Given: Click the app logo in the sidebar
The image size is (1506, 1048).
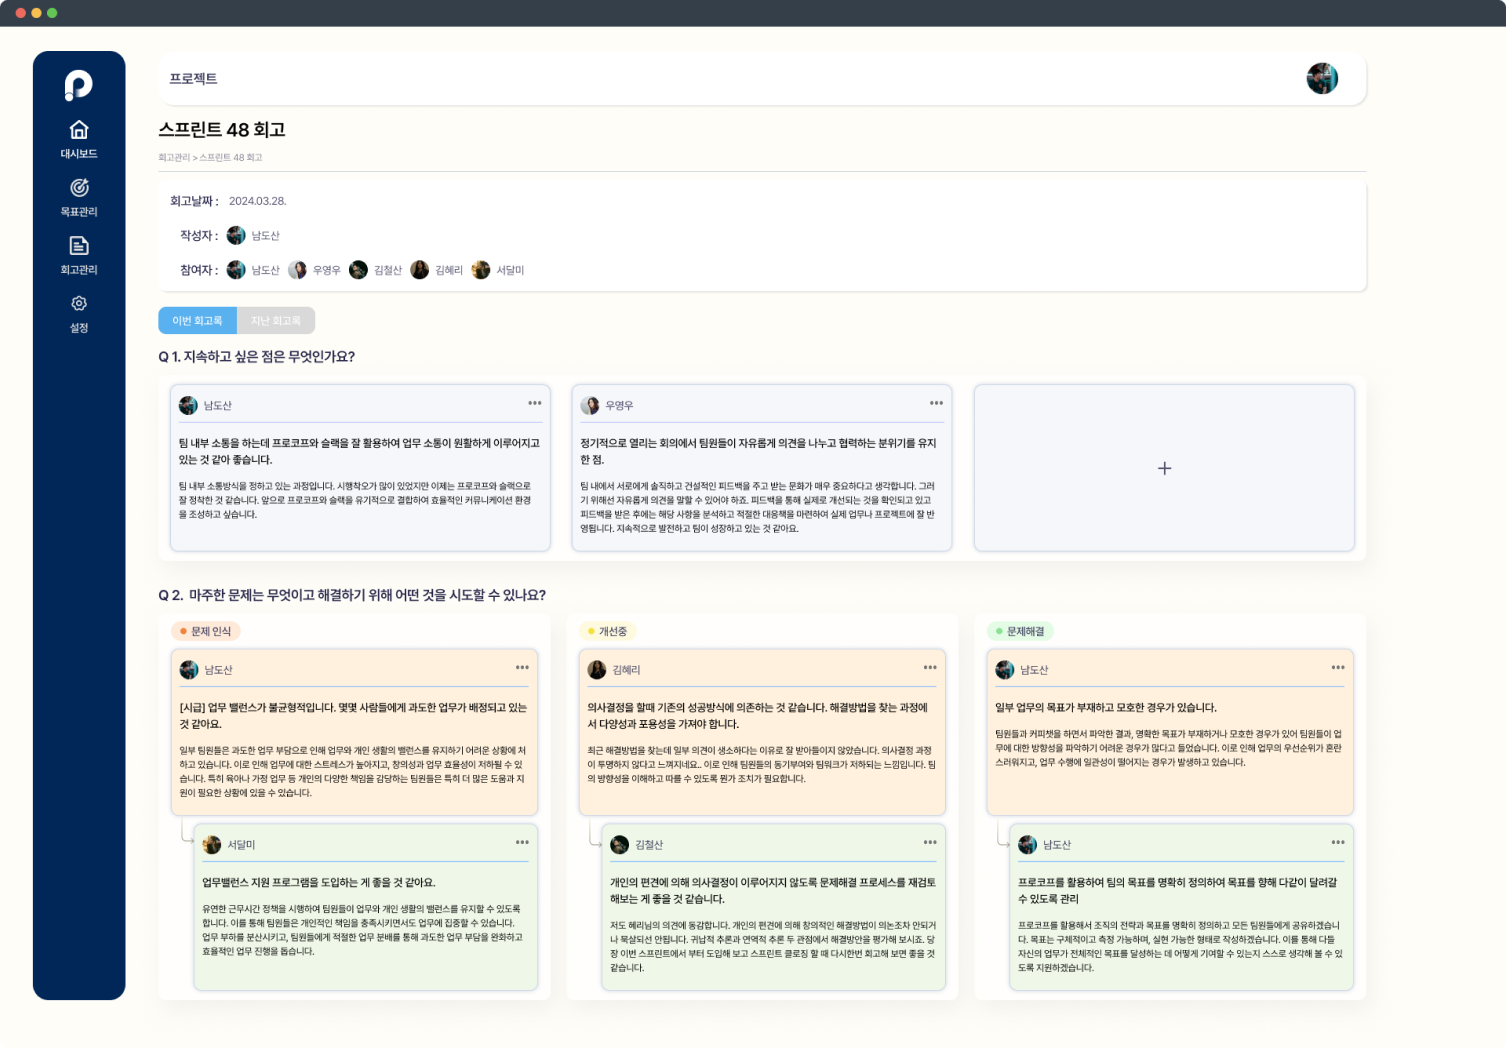Looking at the screenshot, I should tap(78, 85).
